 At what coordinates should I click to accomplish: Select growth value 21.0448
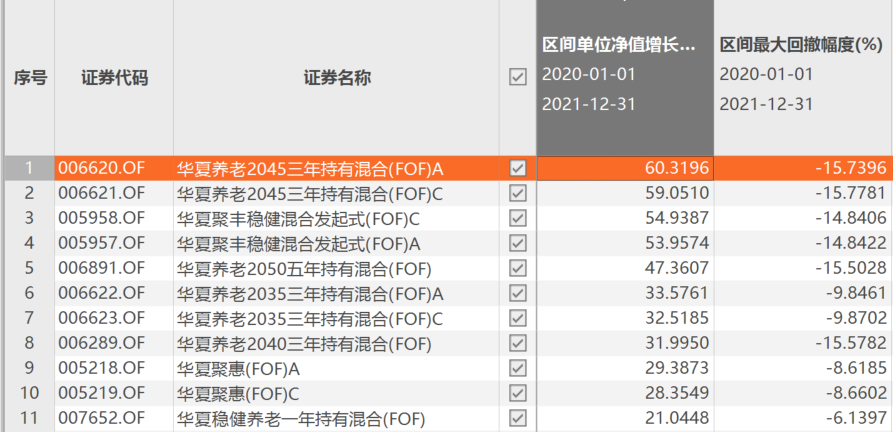click(677, 418)
